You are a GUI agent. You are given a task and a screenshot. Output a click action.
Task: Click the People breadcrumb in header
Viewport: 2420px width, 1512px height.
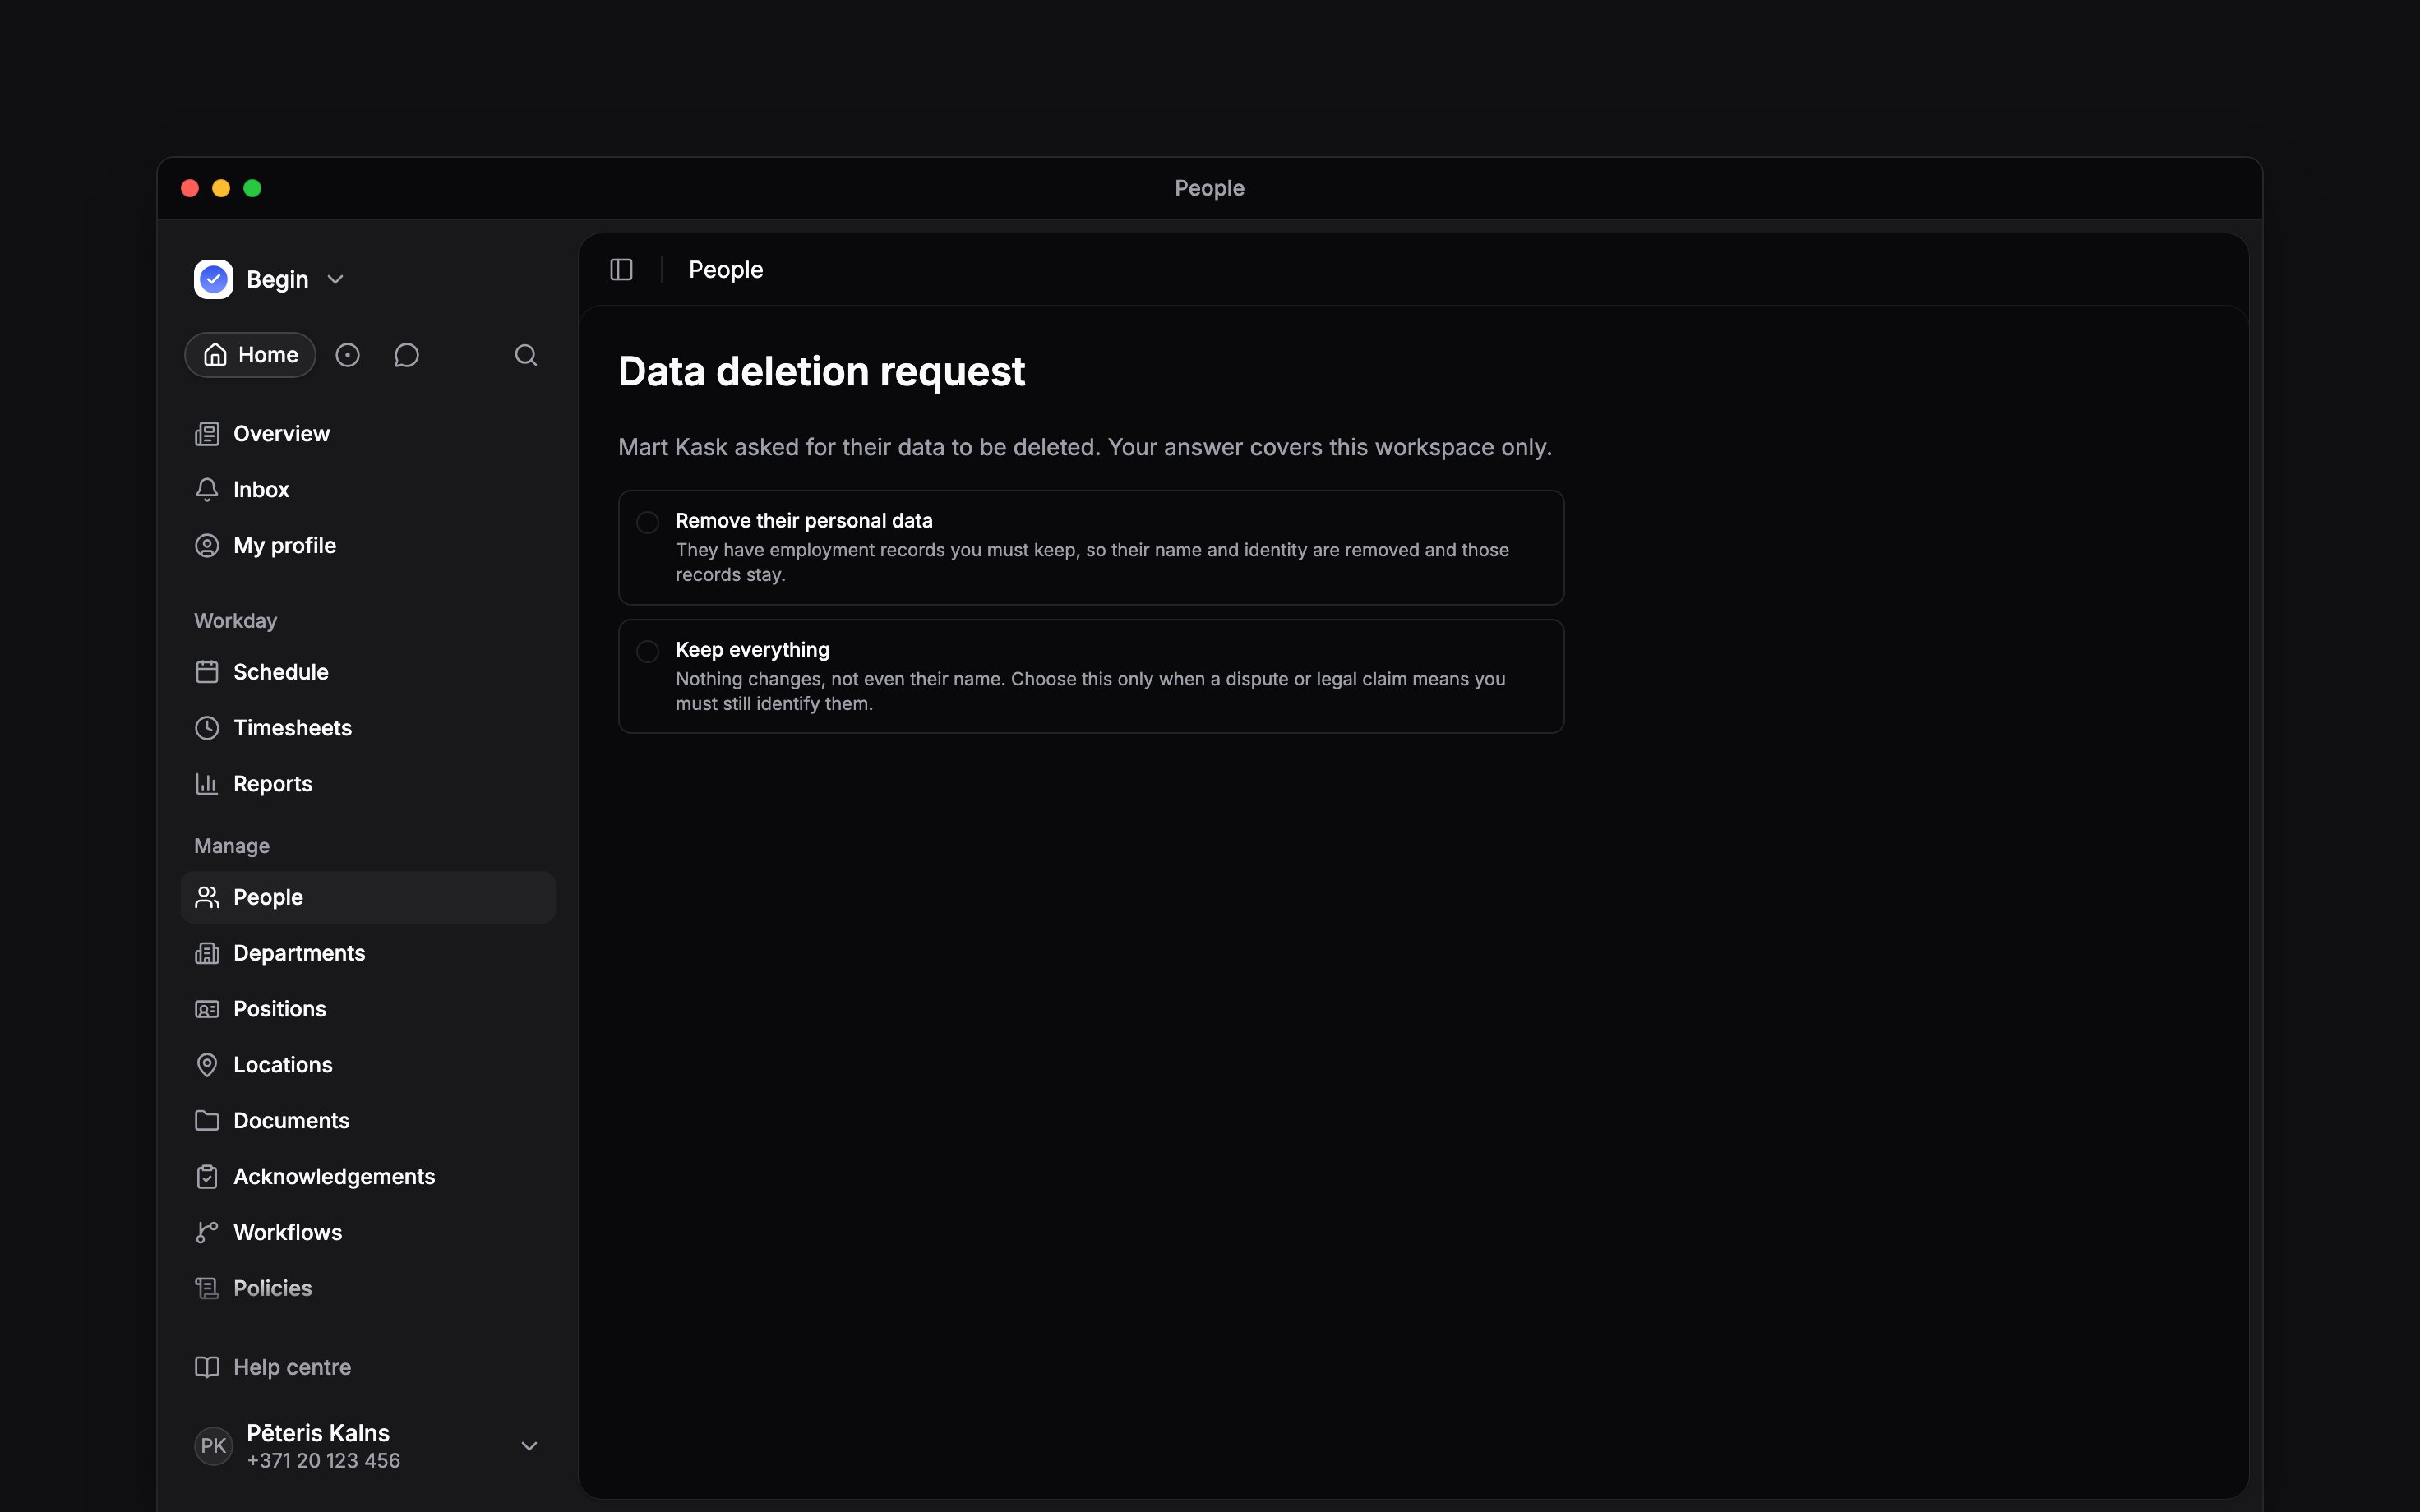(x=725, y=270)
